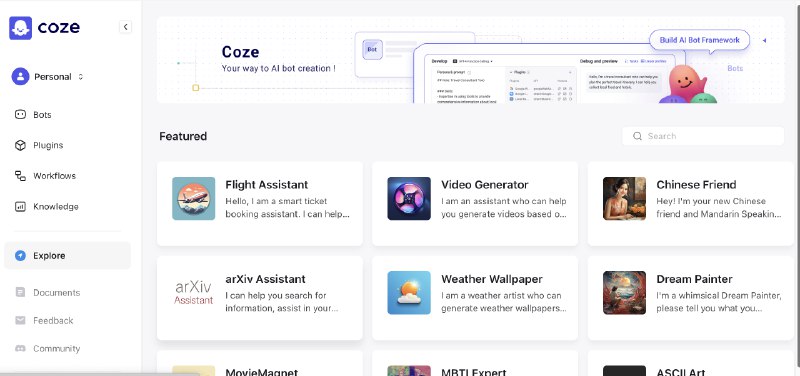Viewport: 800px width, 376px height.
Task: Click the Video Generator film reel icon
Action: (x=409, y=198)
